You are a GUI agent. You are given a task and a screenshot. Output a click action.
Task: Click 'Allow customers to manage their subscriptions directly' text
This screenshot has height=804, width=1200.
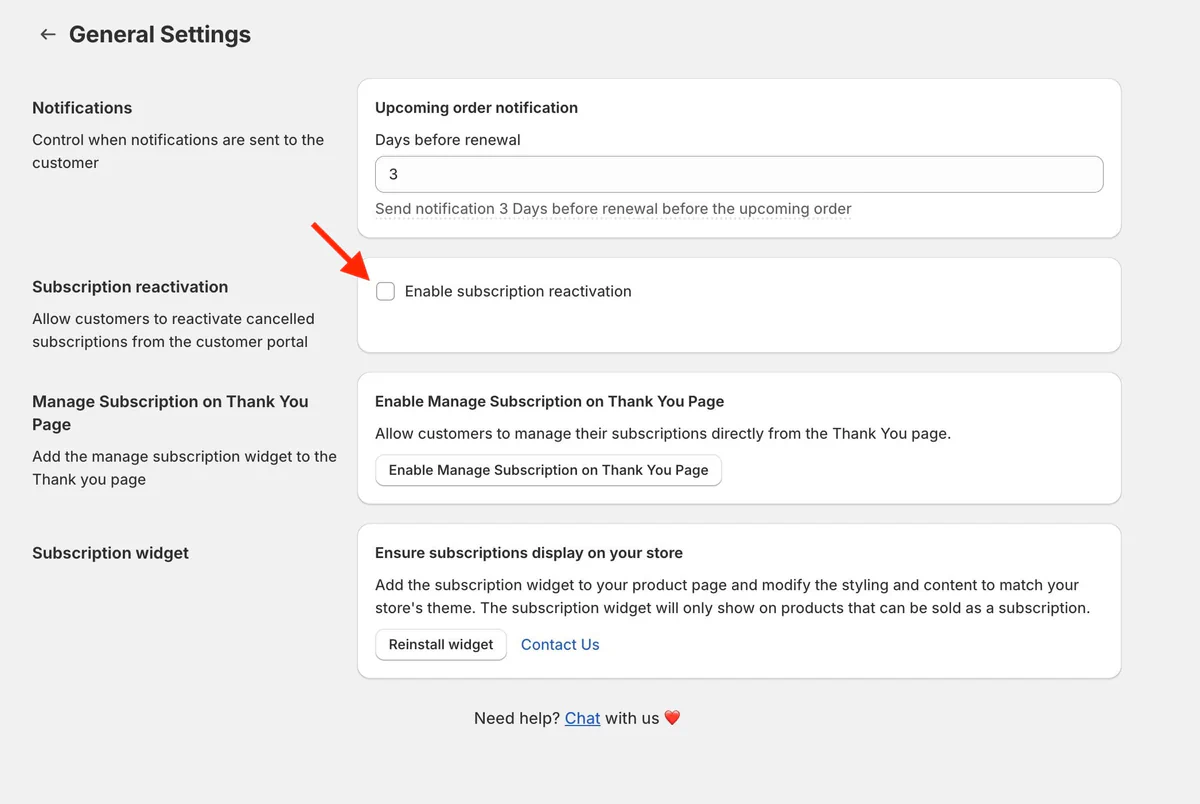[663, 434]
